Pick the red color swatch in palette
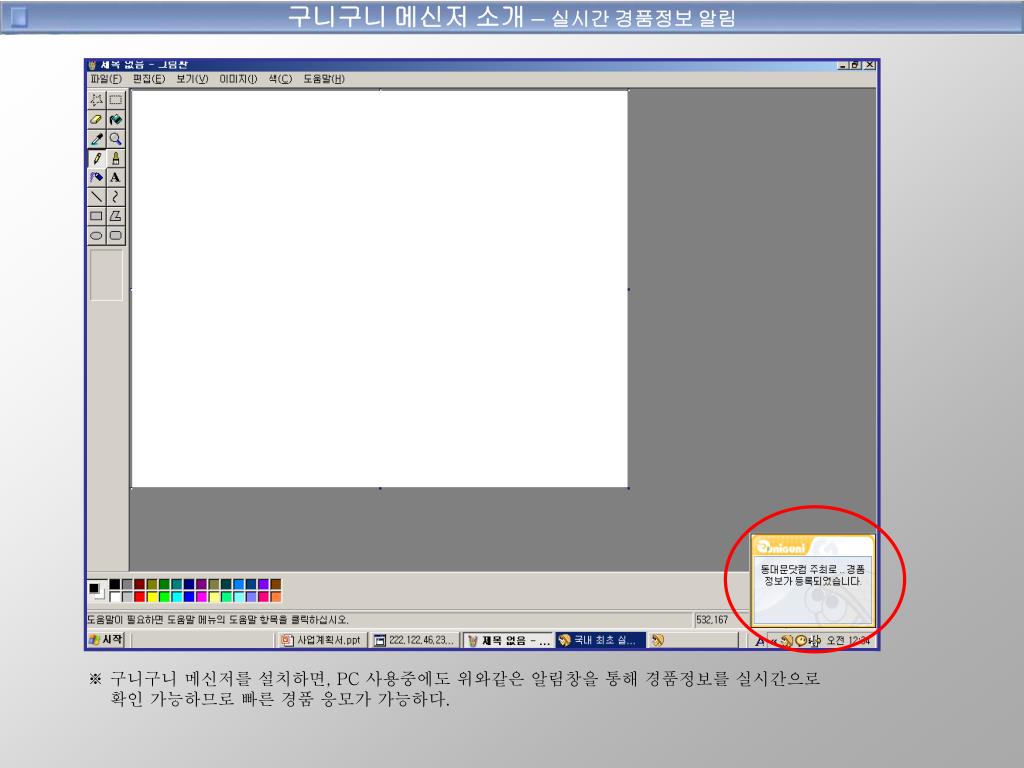This screenshot has height=768, width=1024. click(140, 597)
